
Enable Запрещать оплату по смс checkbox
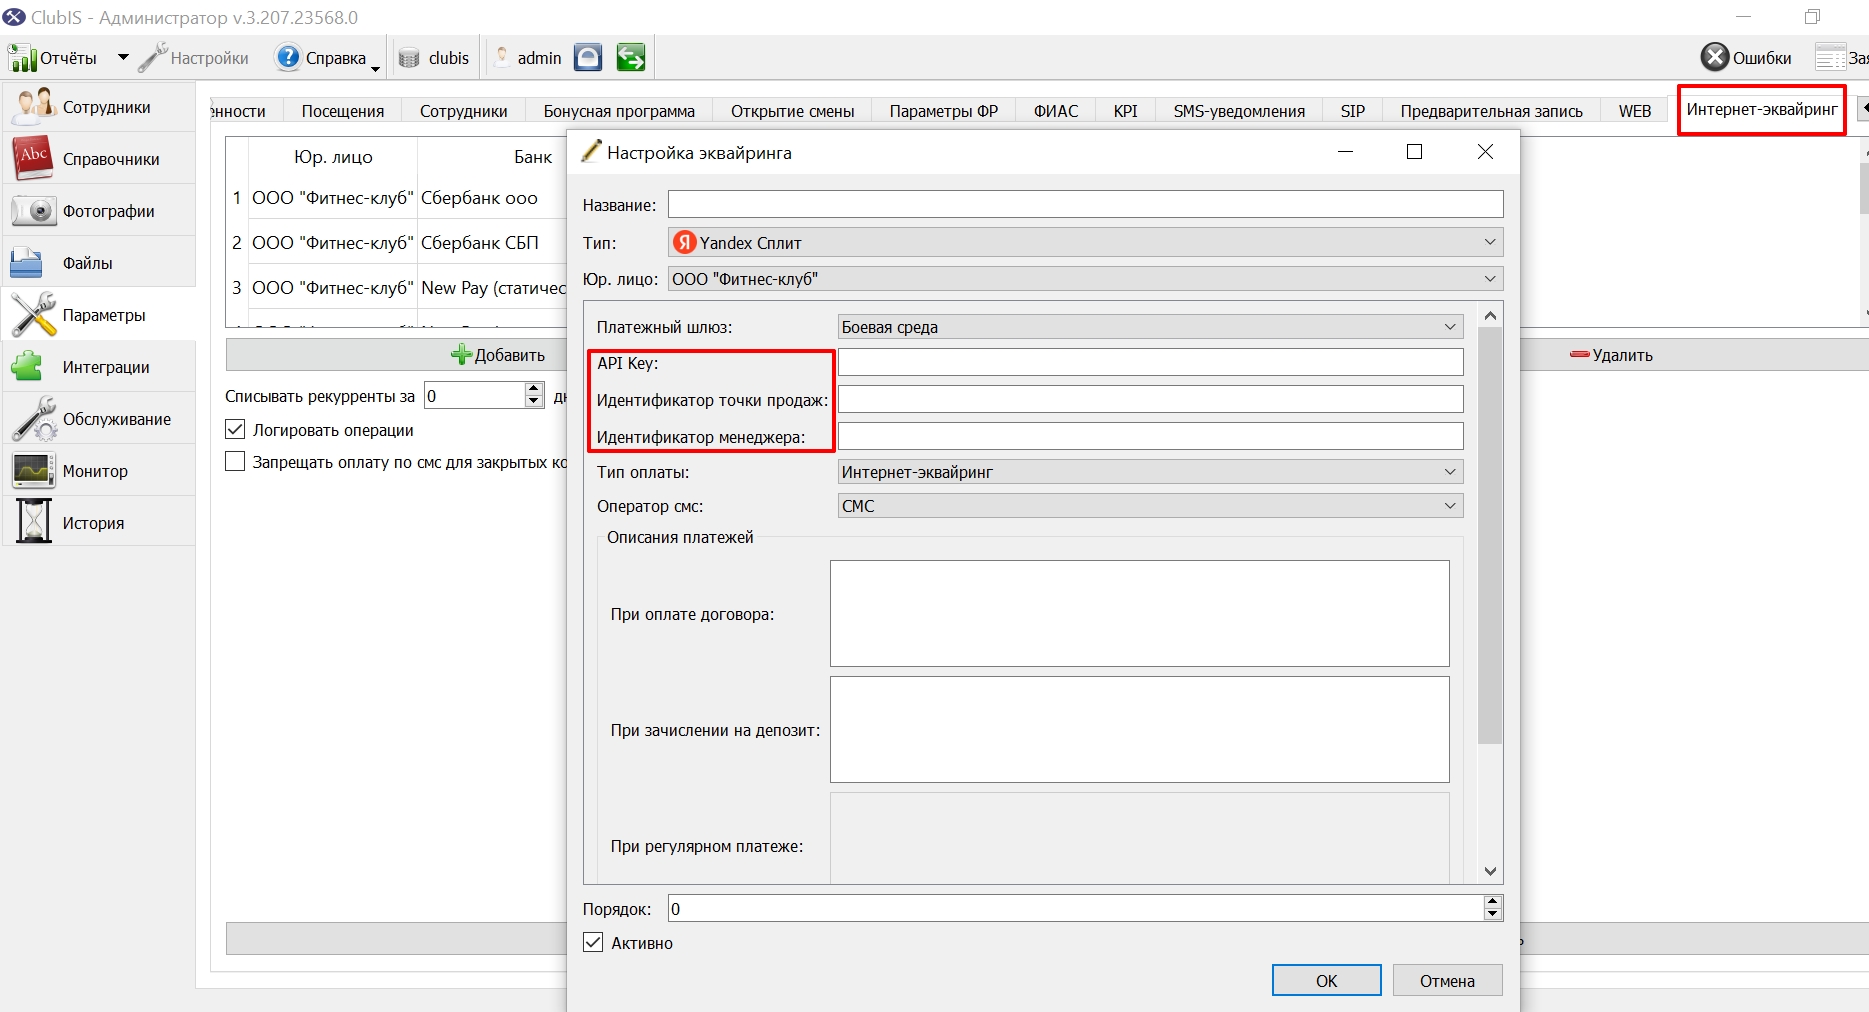coord(235,462)
